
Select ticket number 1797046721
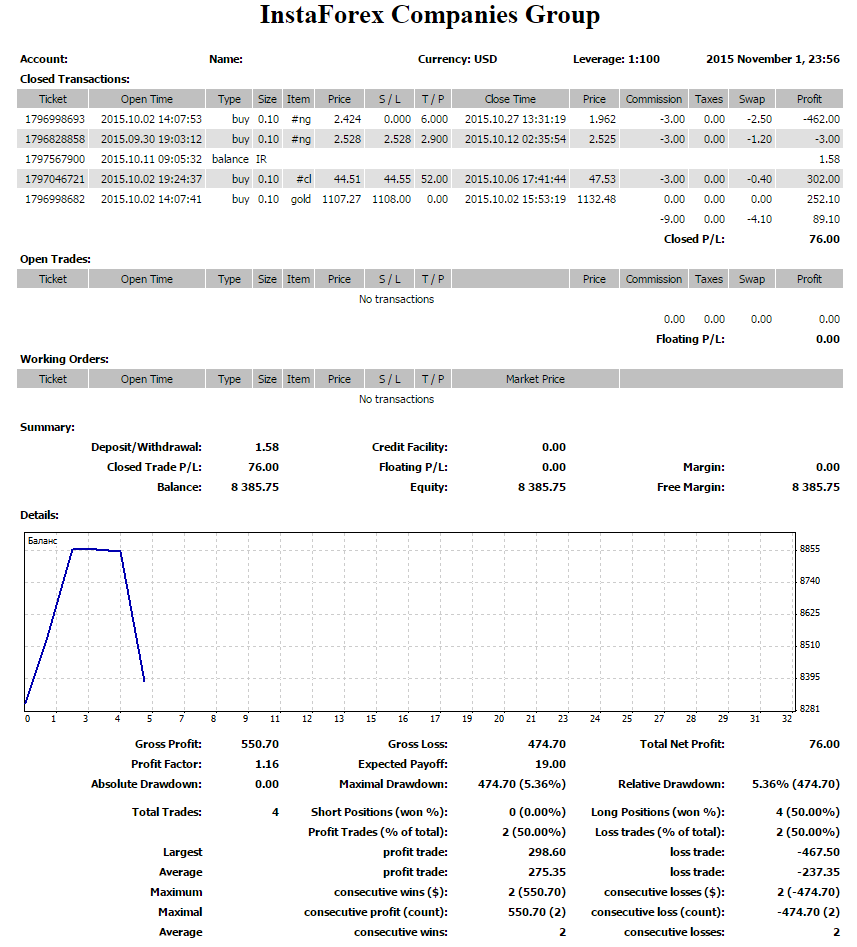click(54, 179)
